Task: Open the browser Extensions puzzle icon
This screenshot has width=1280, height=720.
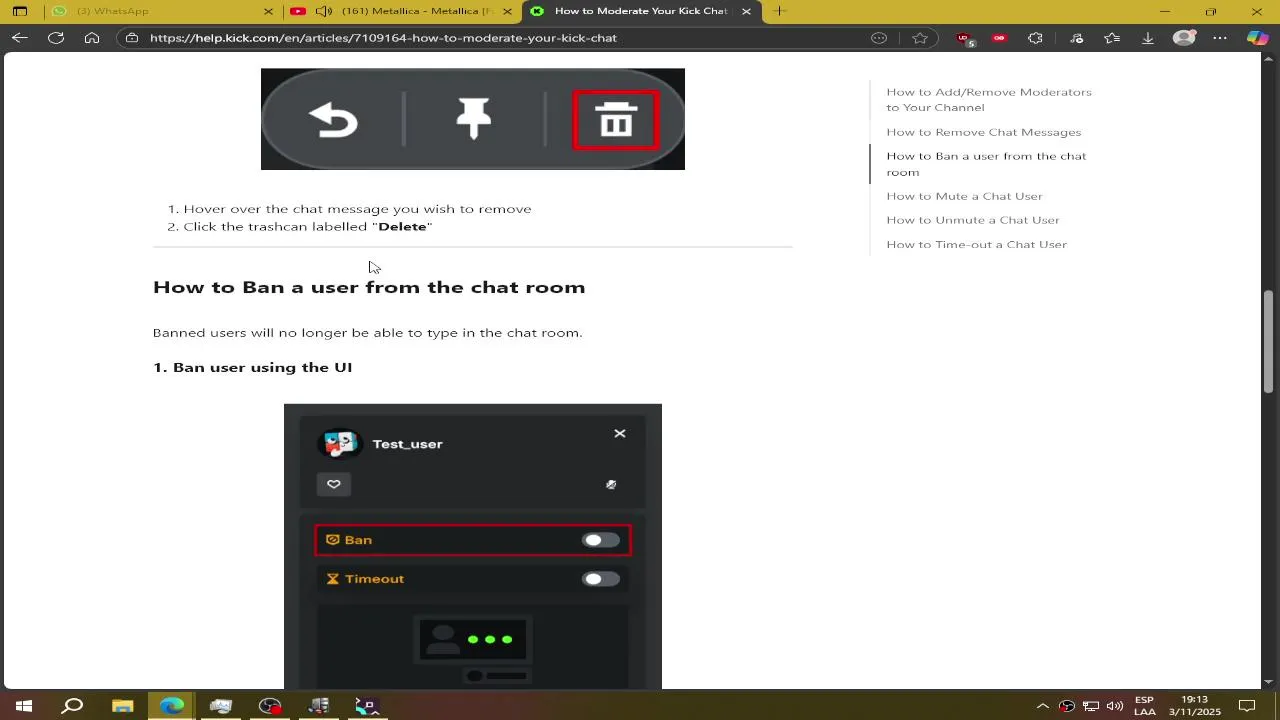Action: tap(1036, 38)
